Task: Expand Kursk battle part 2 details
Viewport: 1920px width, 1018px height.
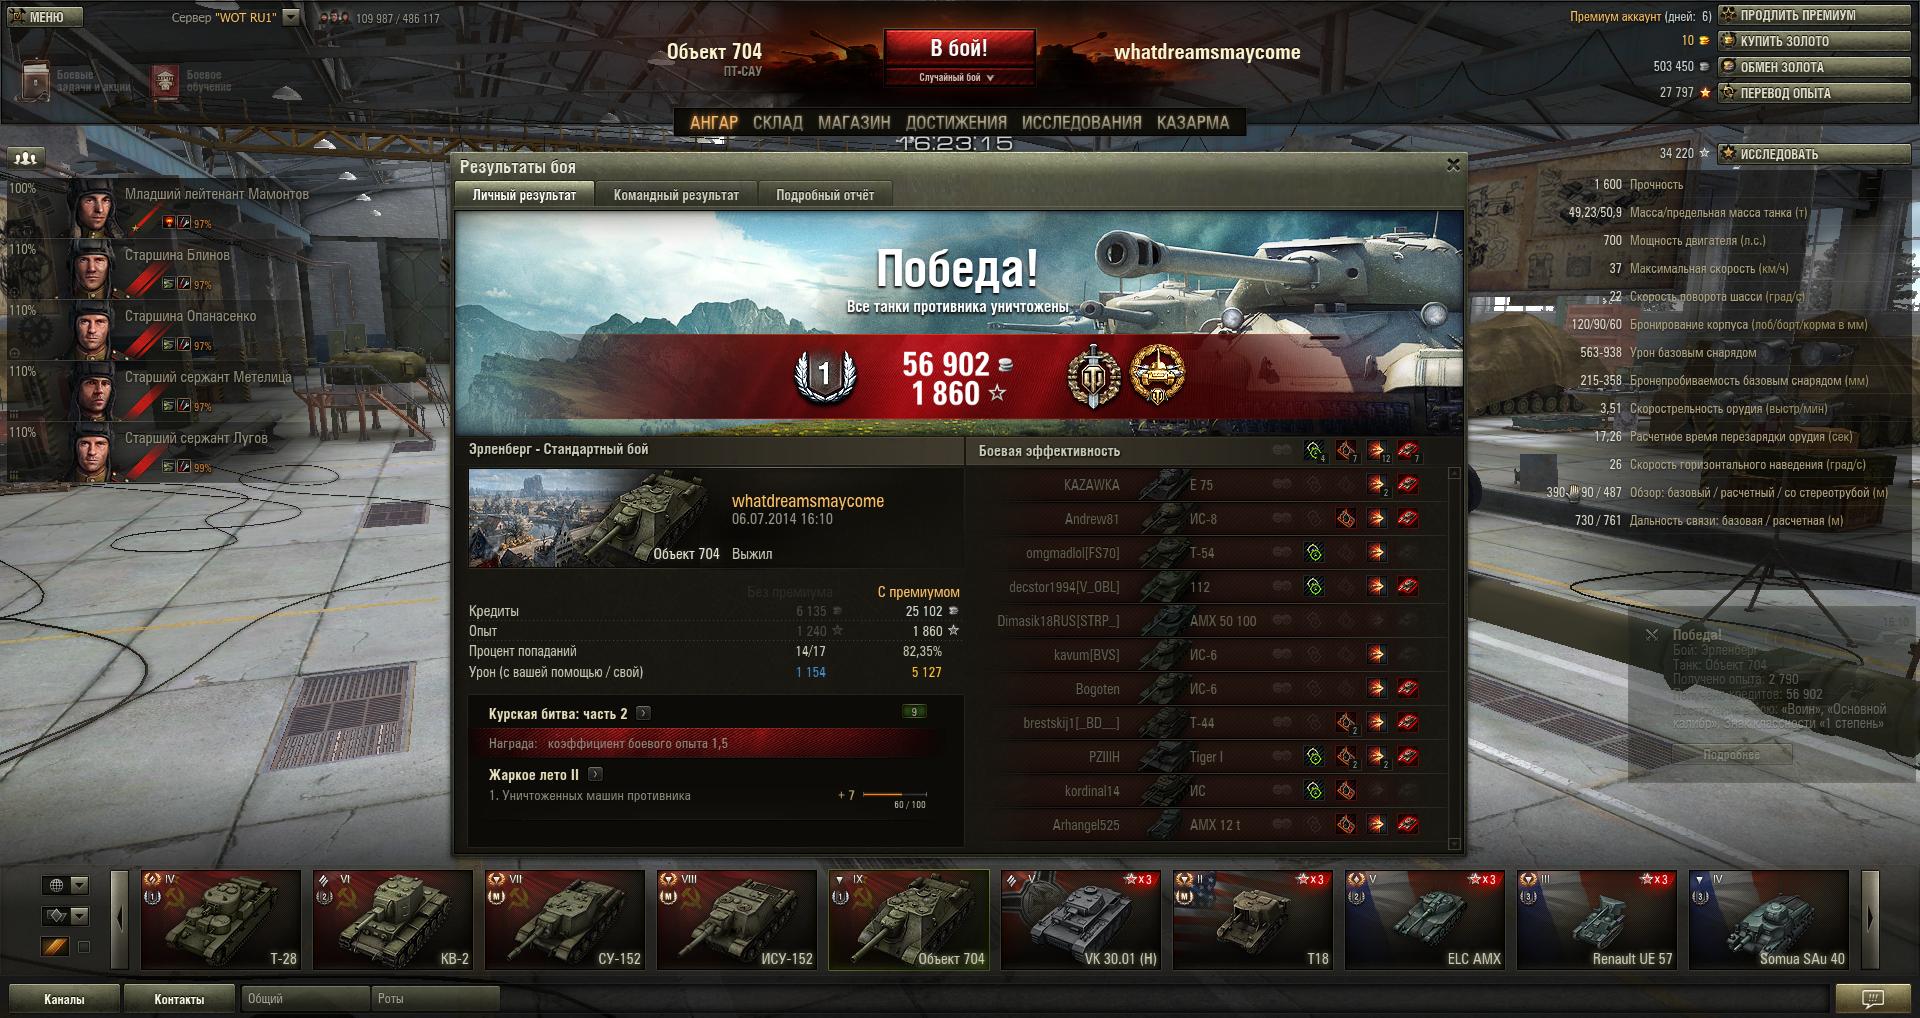Action: (x=644, y=713)
